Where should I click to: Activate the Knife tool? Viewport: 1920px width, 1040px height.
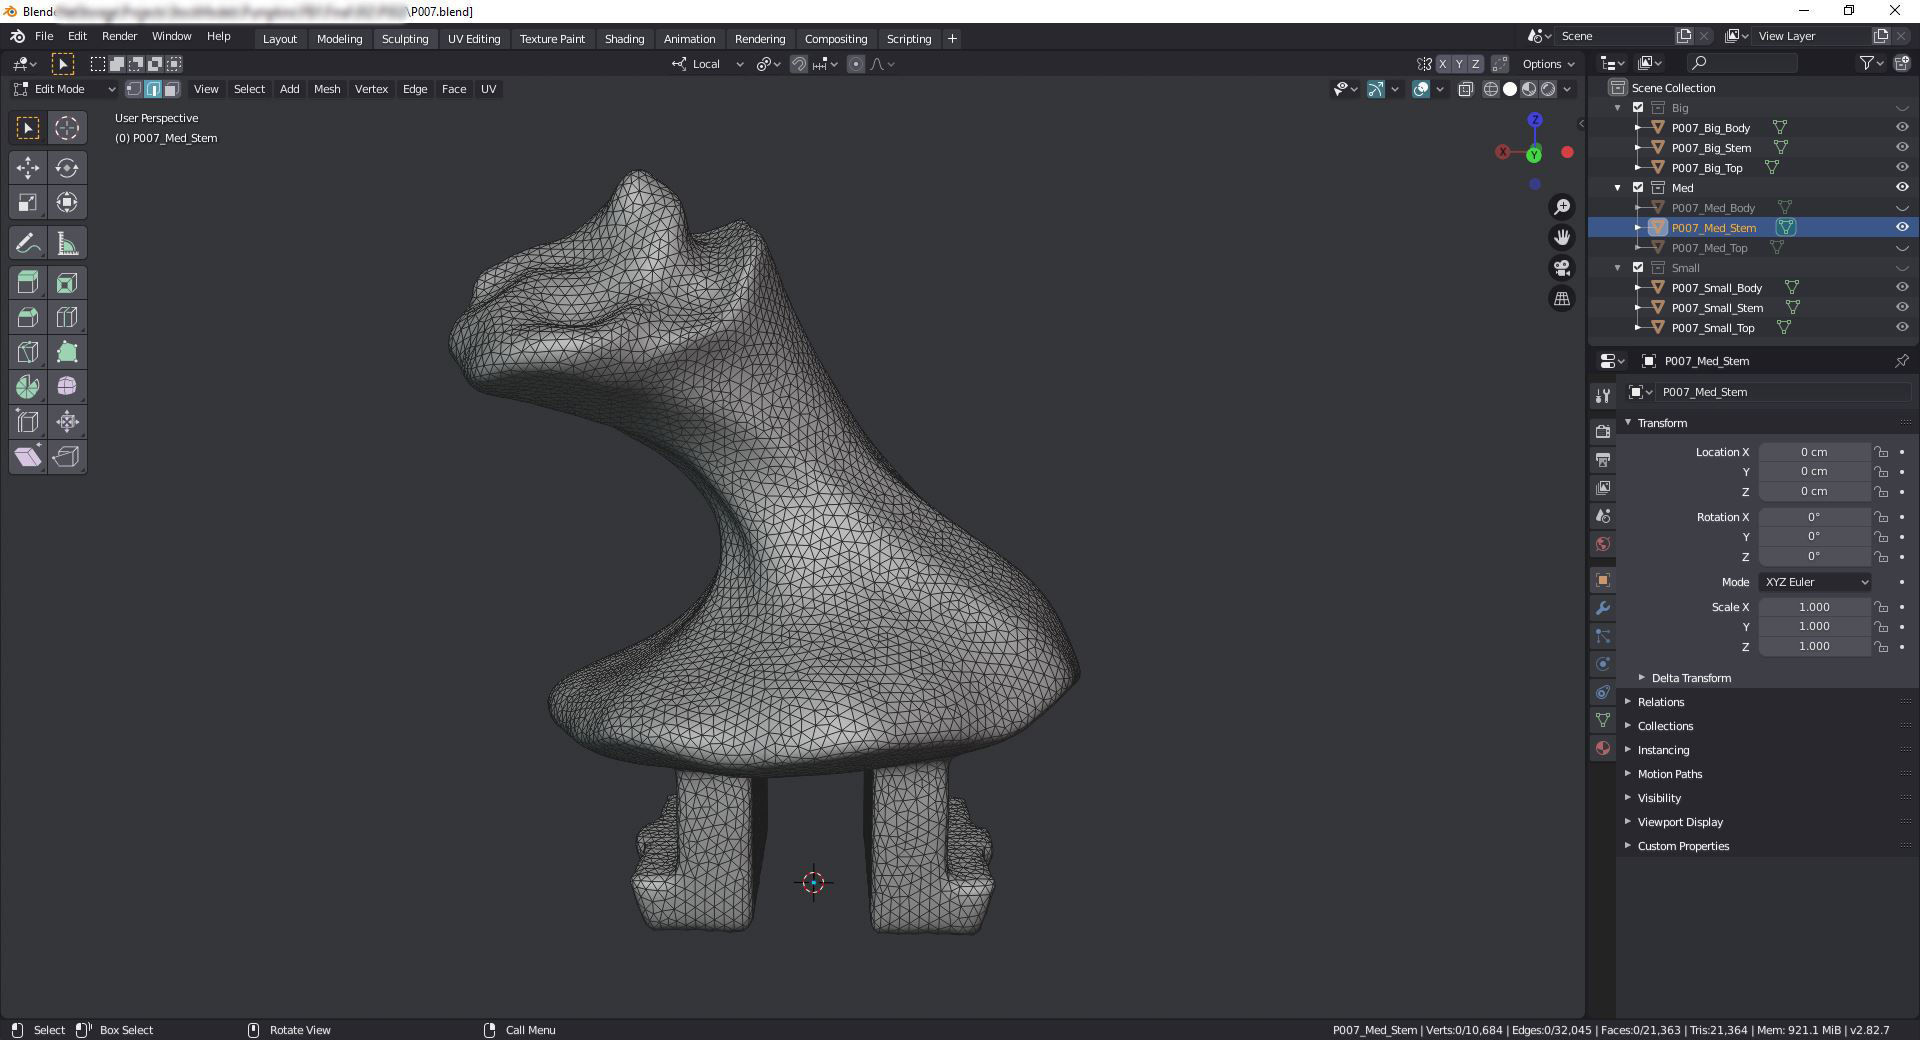28,353
